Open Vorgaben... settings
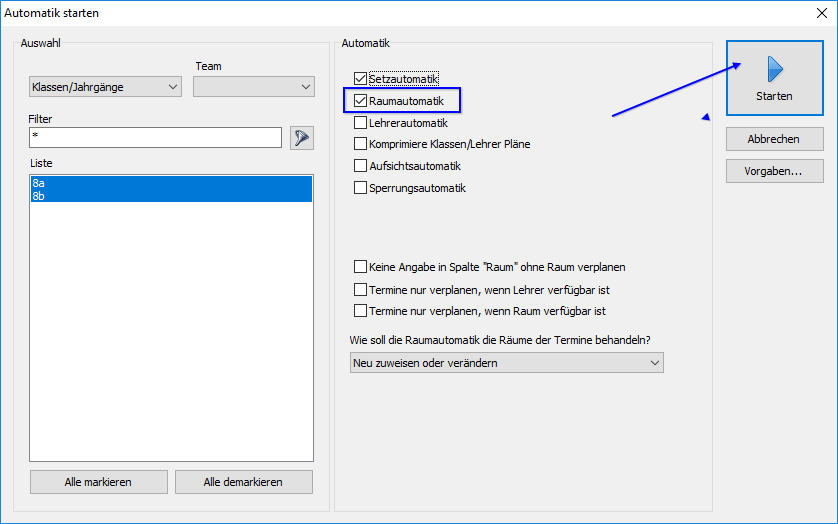The image size is (838, 524). tap(774, 172)
